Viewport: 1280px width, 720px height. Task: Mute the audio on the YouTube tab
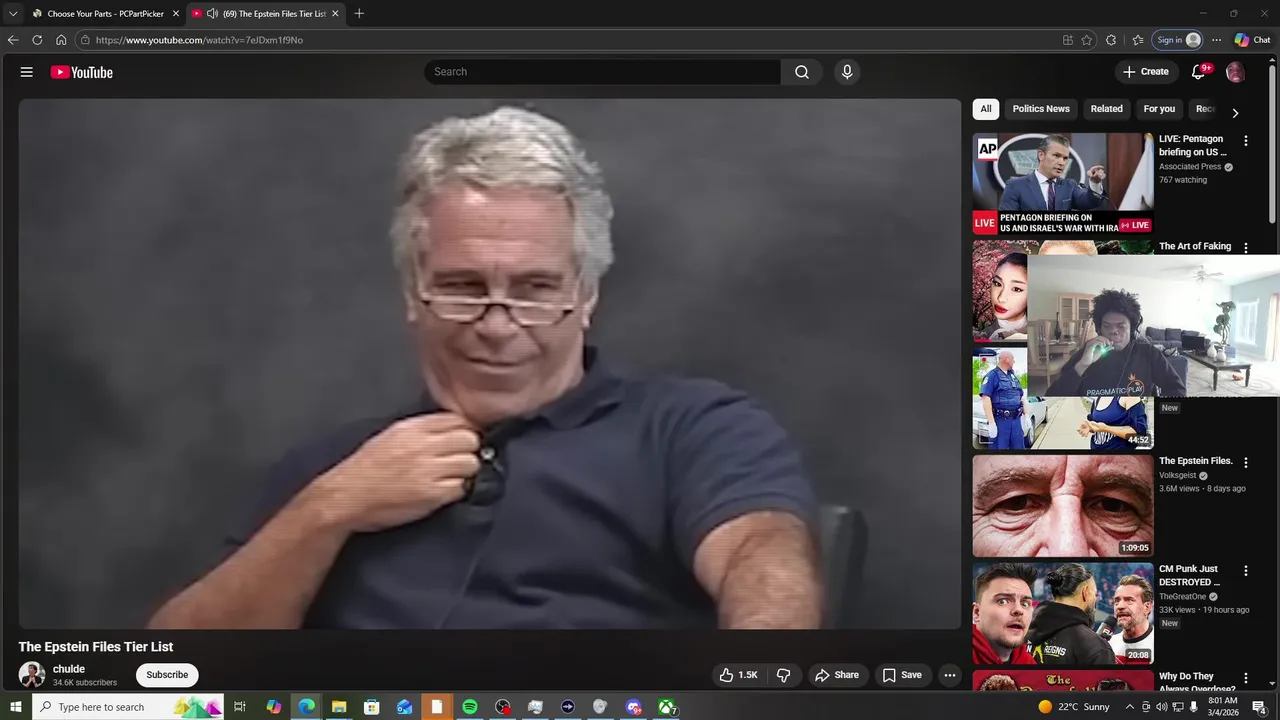point(212,14)
